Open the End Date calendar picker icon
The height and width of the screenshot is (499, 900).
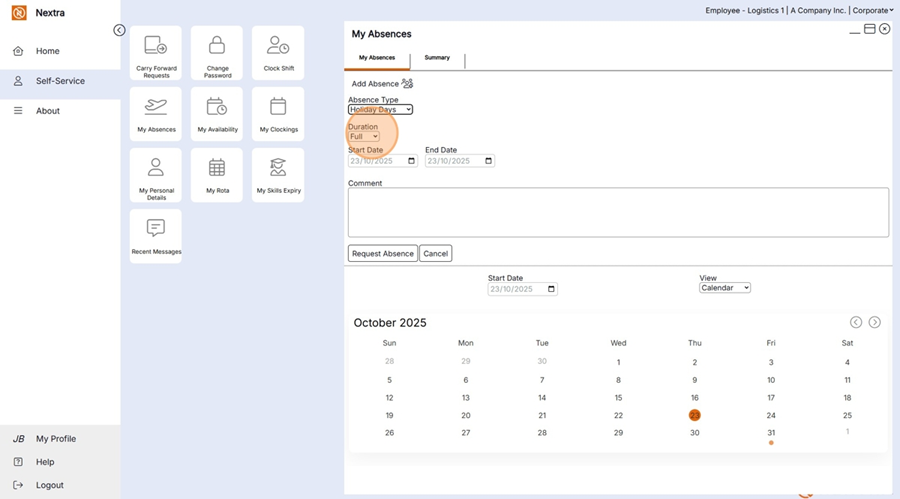coord(488,161)
